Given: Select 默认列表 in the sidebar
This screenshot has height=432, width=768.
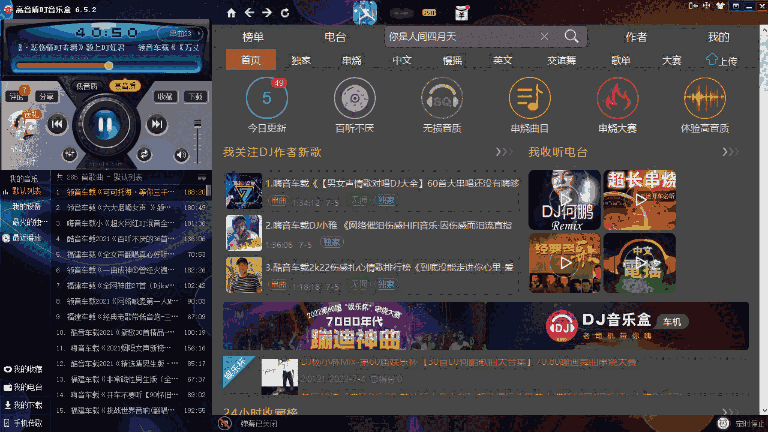Looking at the screenshot, I should click(x=25, y=191).
